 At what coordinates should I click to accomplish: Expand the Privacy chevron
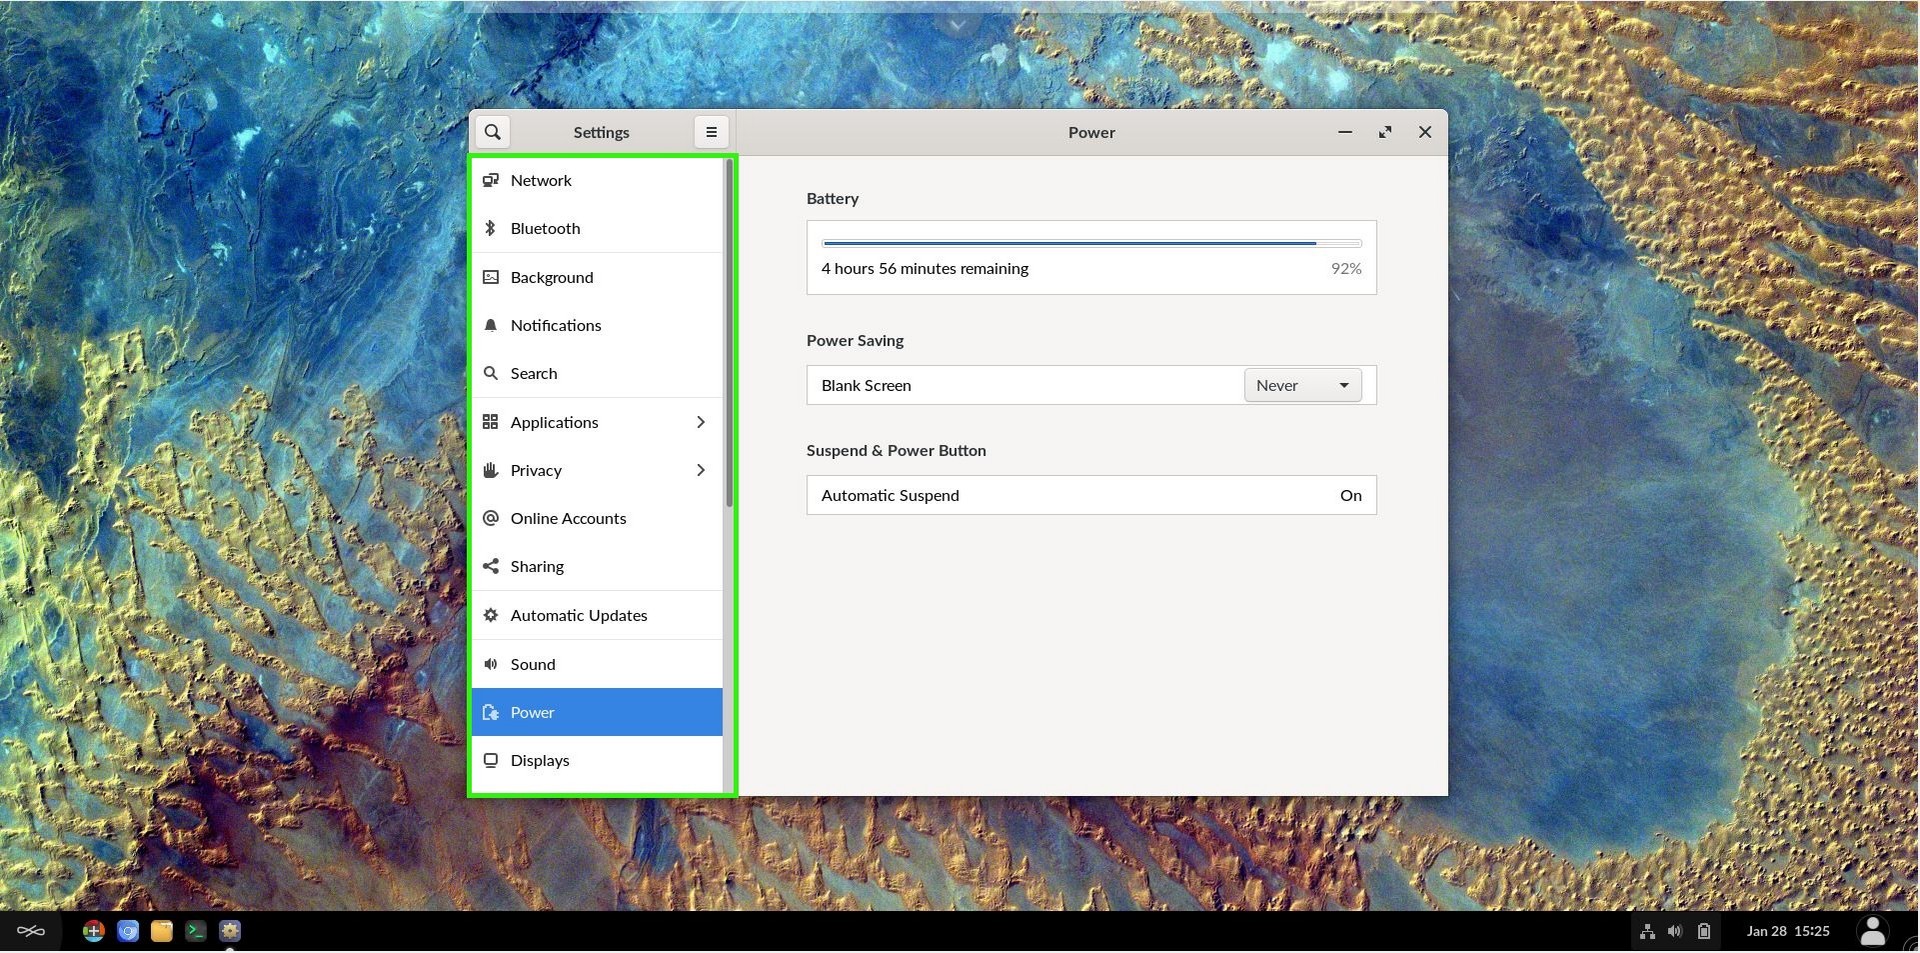click(700, 470)
